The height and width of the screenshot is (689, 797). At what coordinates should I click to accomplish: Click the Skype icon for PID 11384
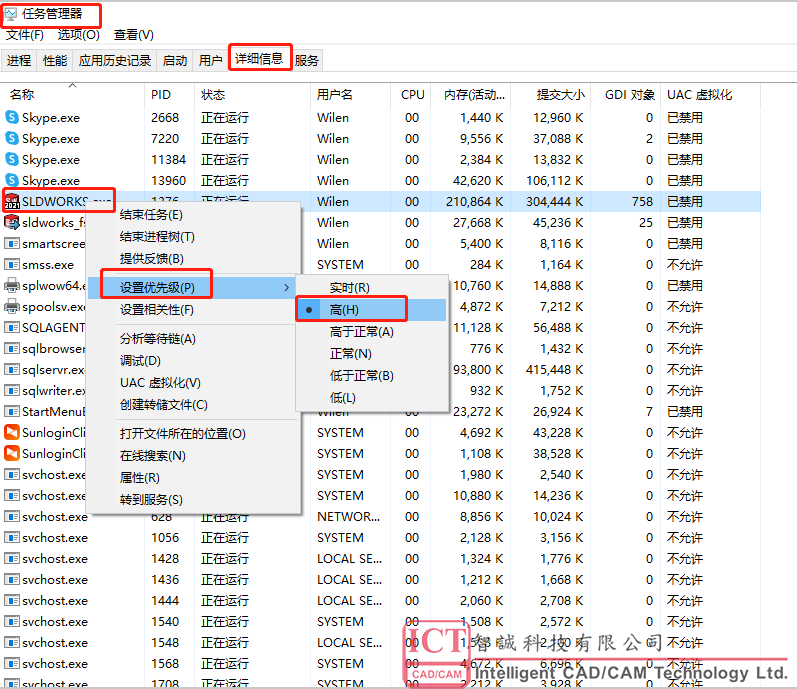coord(12,160)
